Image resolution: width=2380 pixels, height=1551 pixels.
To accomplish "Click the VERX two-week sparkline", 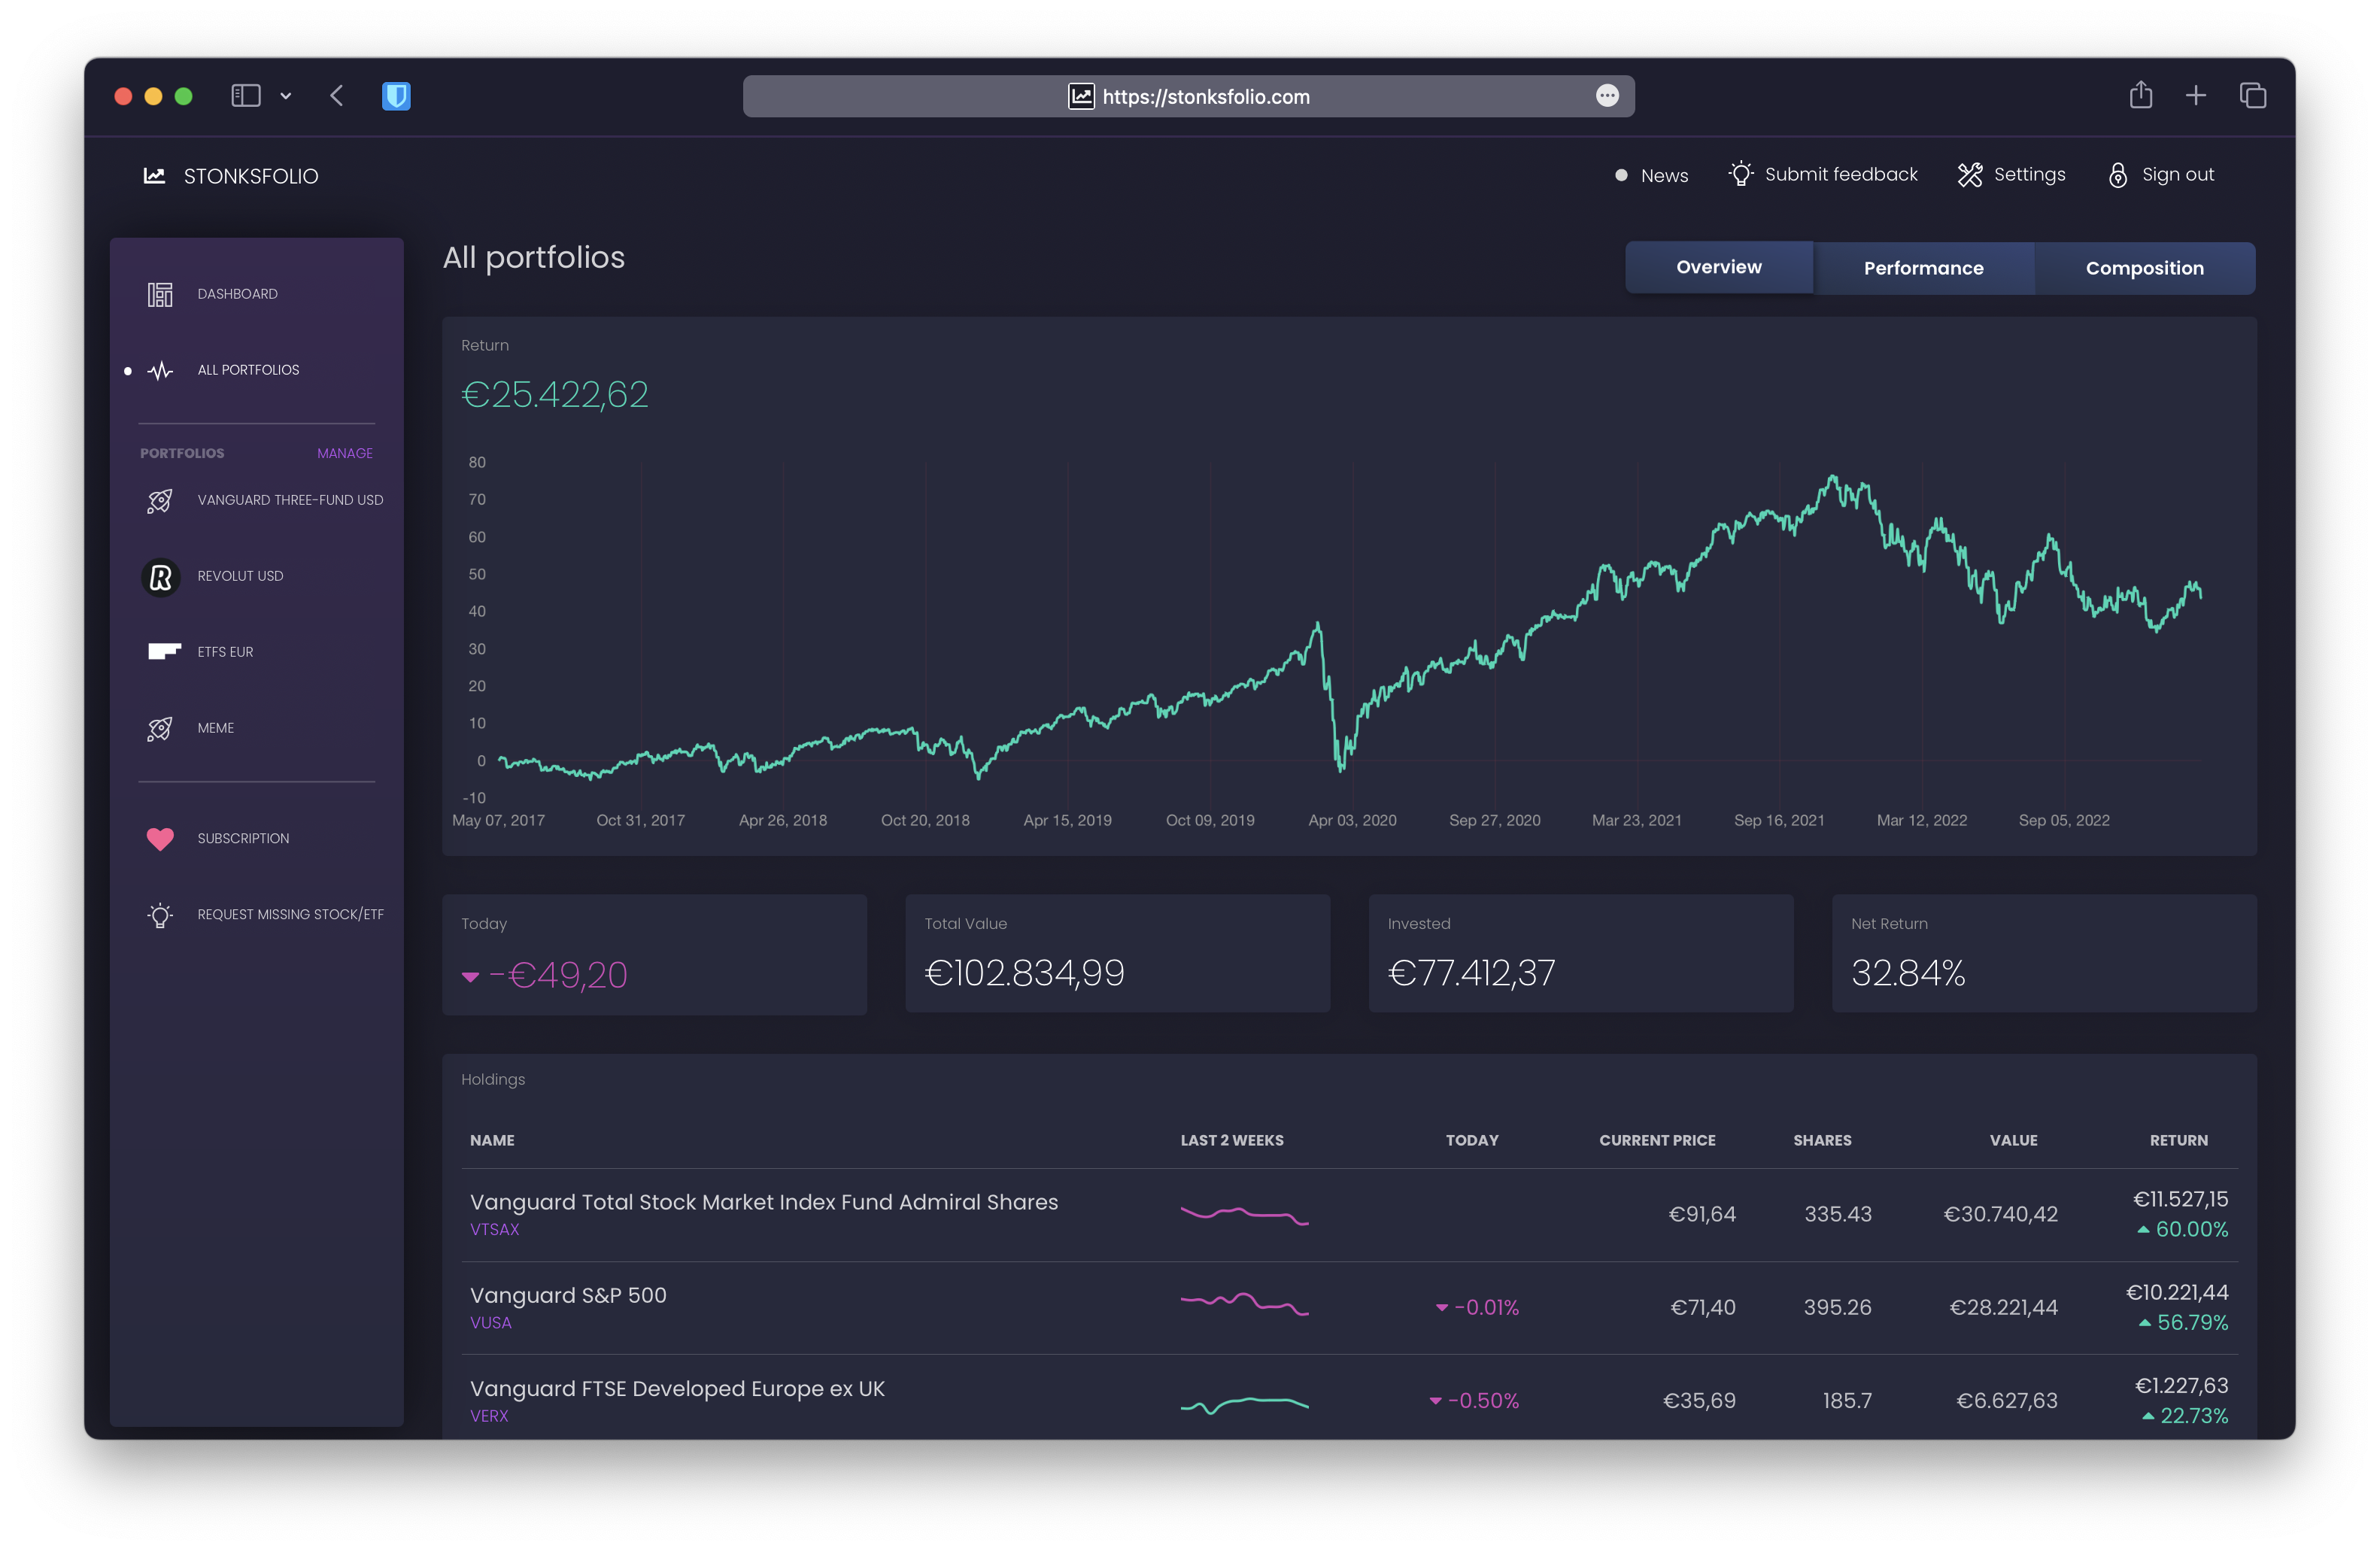I will click(x=1244, y=1404).
